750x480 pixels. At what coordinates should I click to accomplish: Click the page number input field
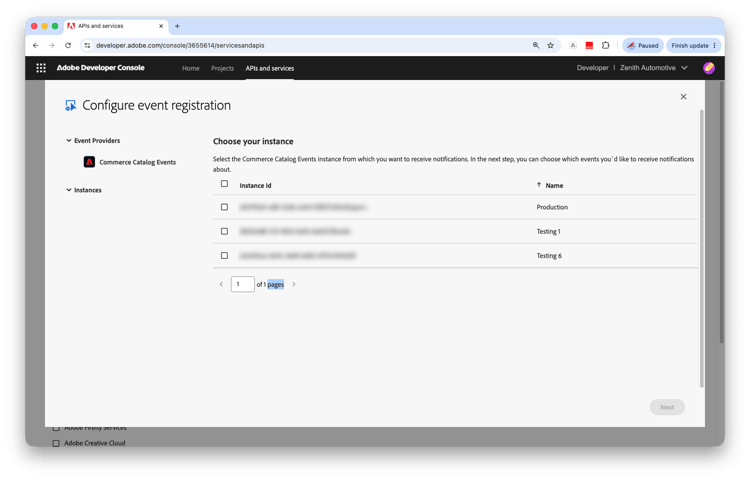tap(243, 284)
